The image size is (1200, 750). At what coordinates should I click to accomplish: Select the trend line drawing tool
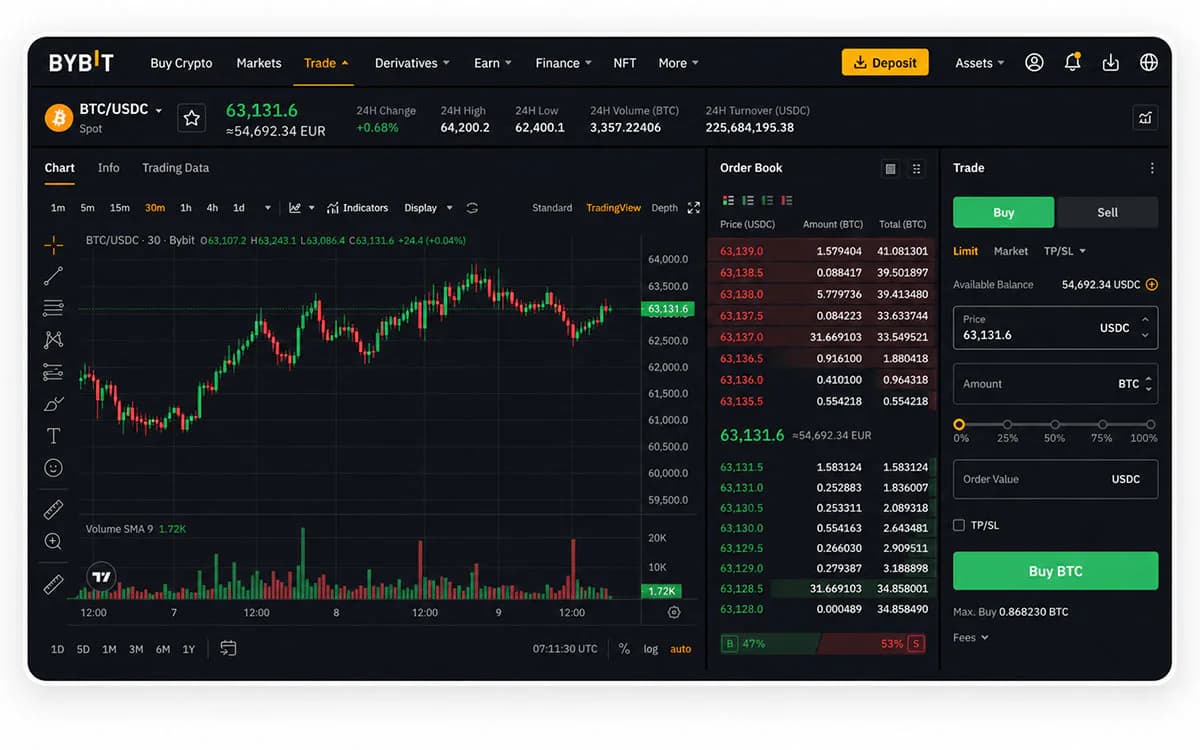coord(54,275)
